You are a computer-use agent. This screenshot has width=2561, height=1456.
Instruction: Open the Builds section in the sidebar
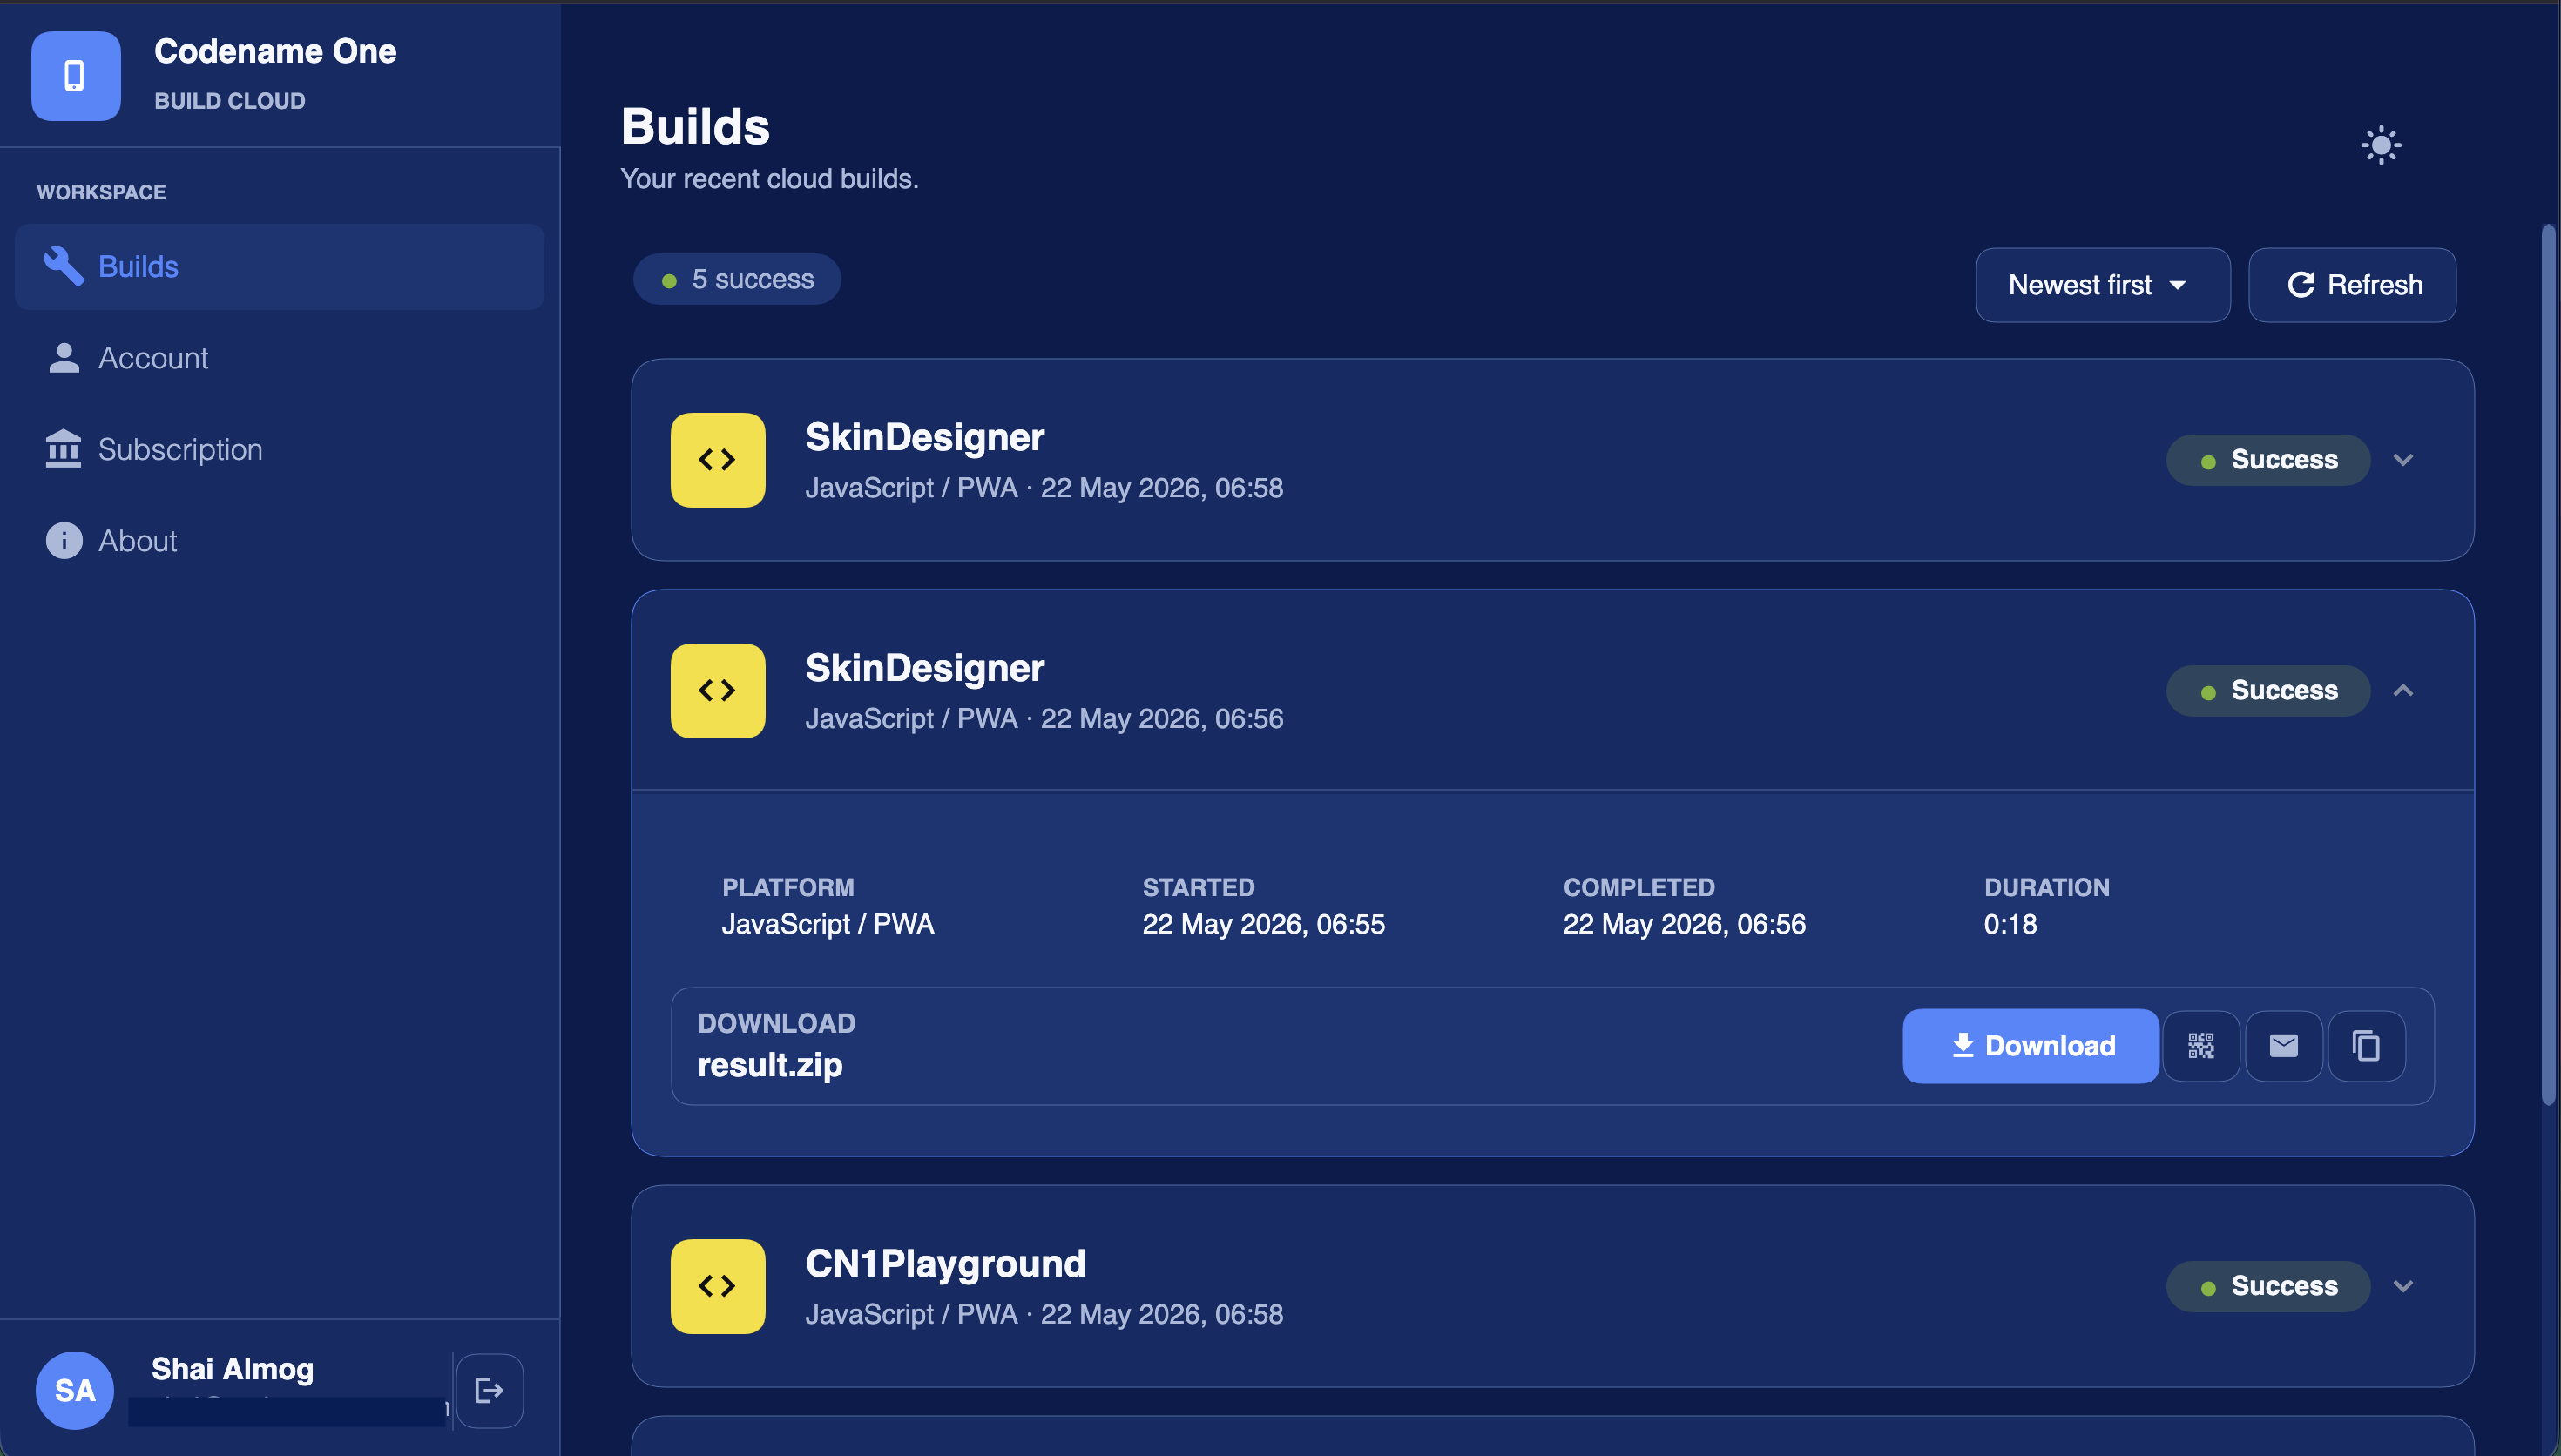pos(279,267)
